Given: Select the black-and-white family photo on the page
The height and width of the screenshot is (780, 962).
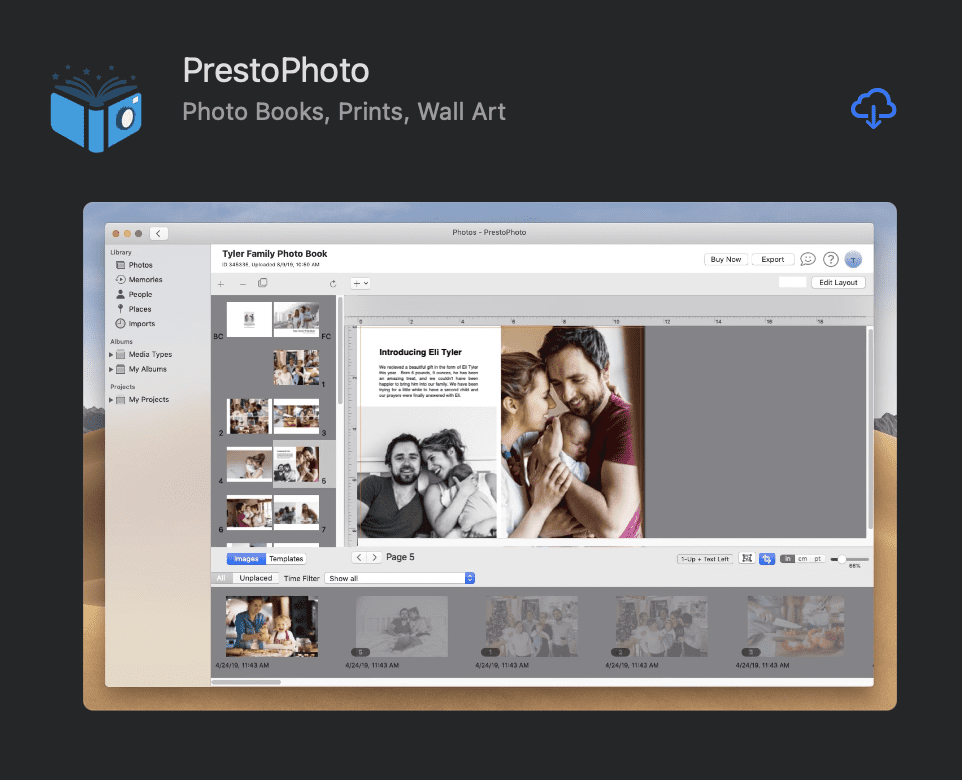Looking at the screenshot, I should [428, 472].
